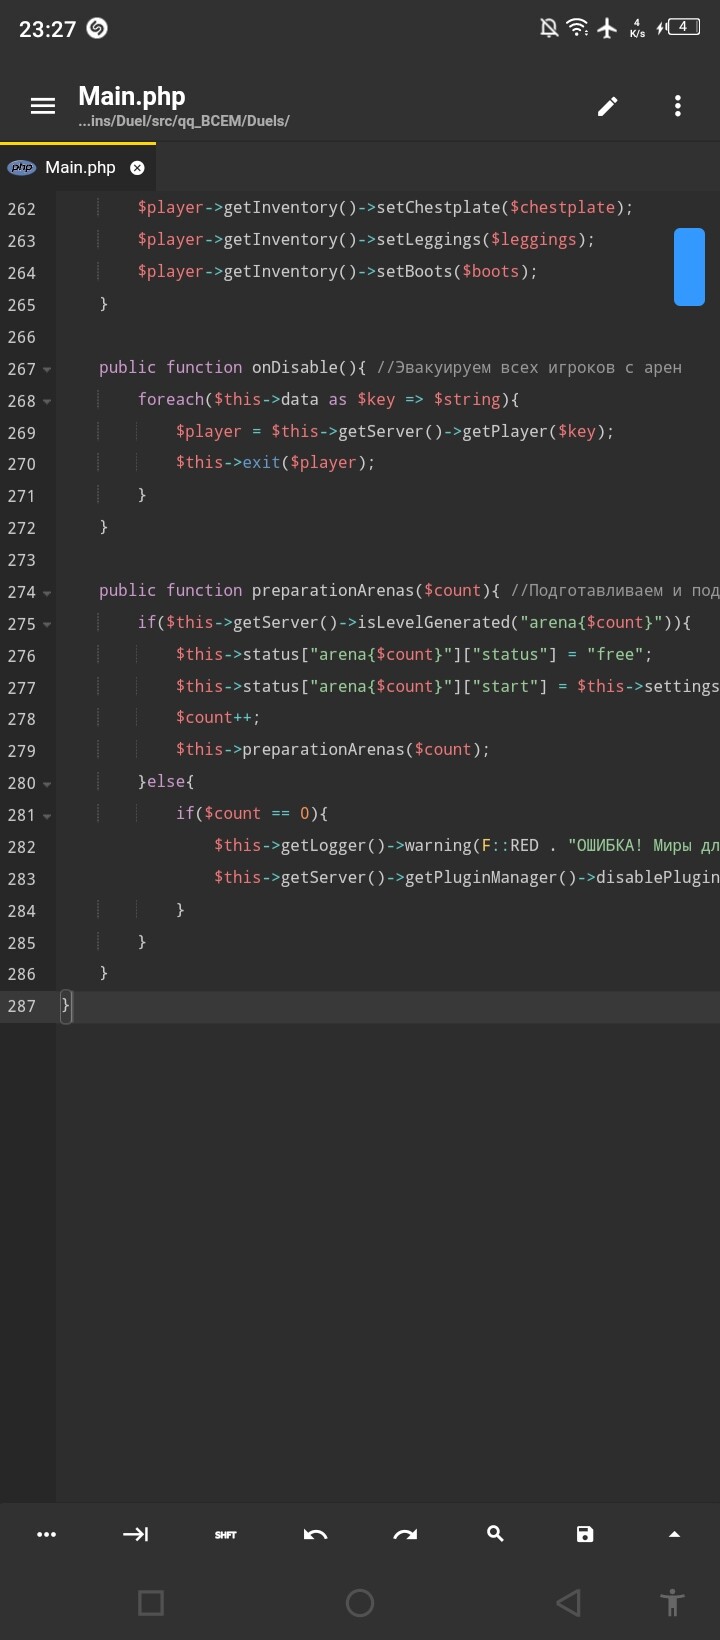Toggle the SHIFT selection key
The image size is (720, 1640).
pos(225,1534)
